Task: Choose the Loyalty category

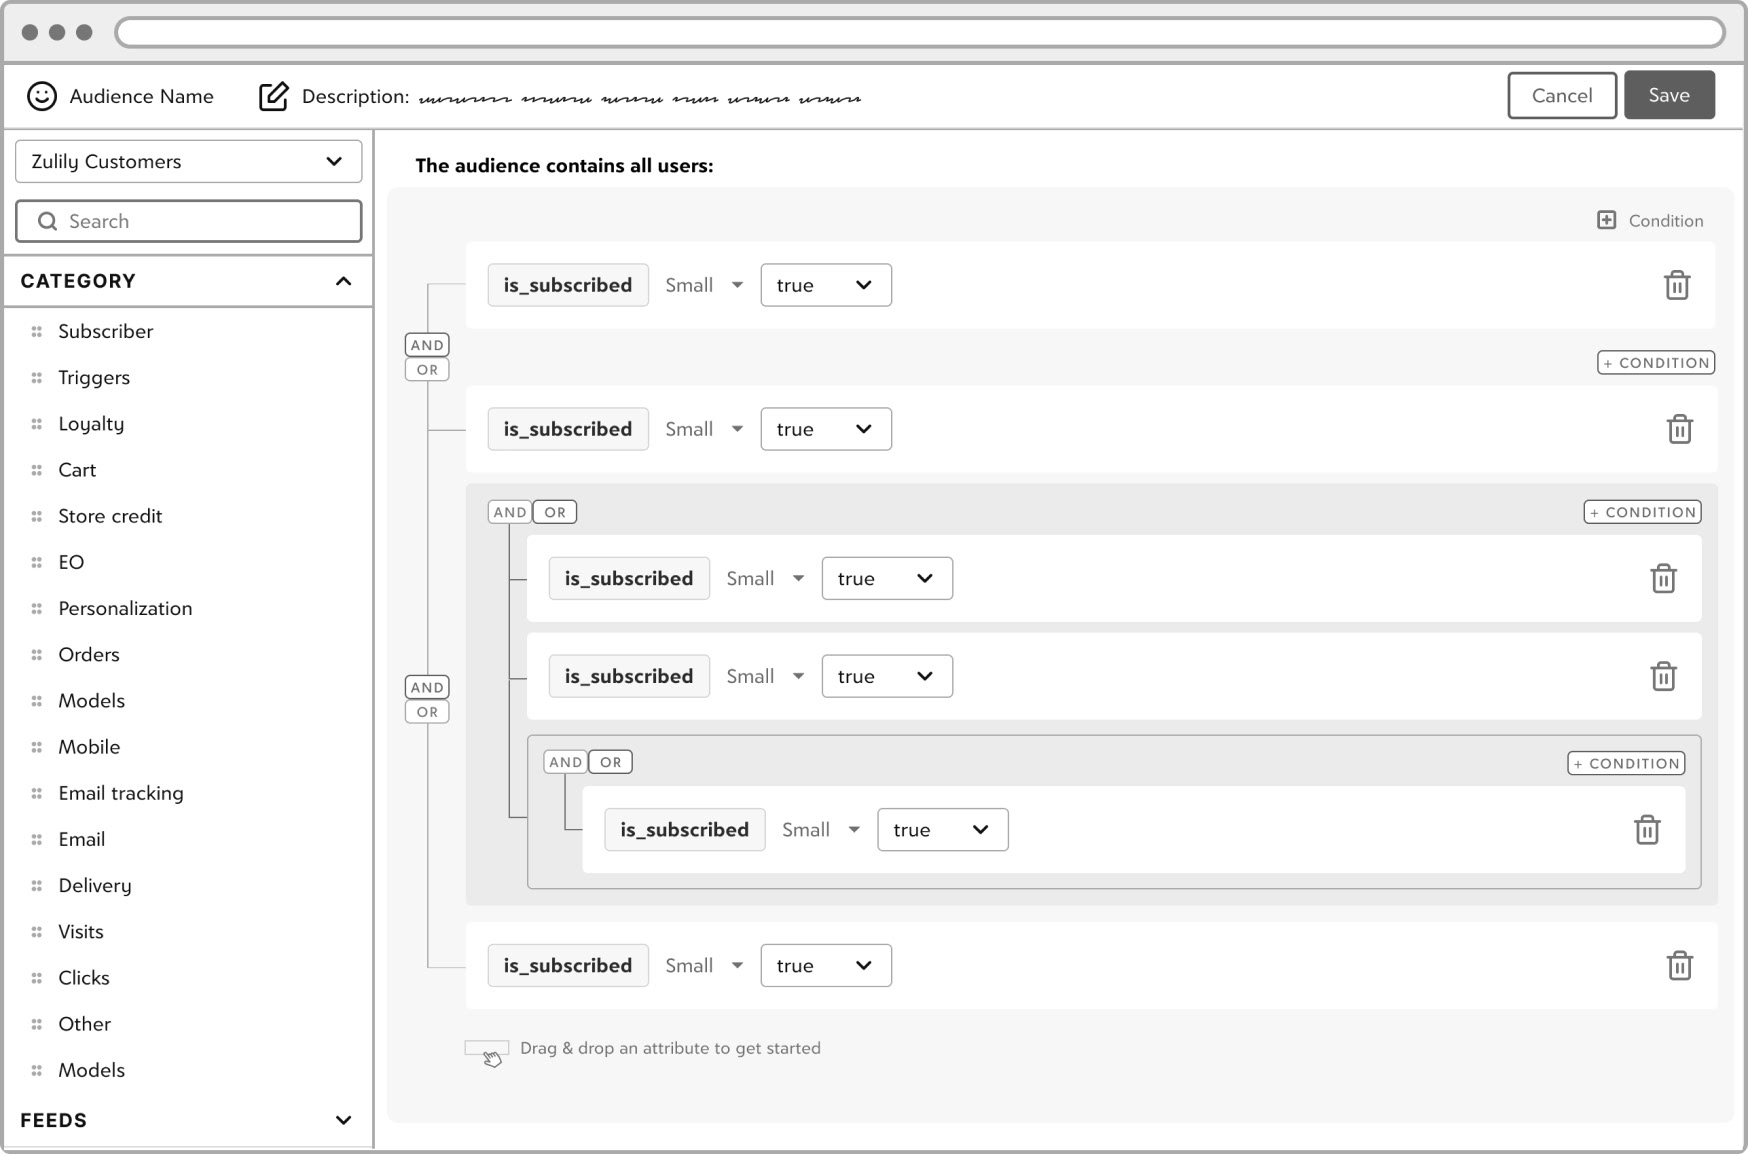Action: (91, 423)
